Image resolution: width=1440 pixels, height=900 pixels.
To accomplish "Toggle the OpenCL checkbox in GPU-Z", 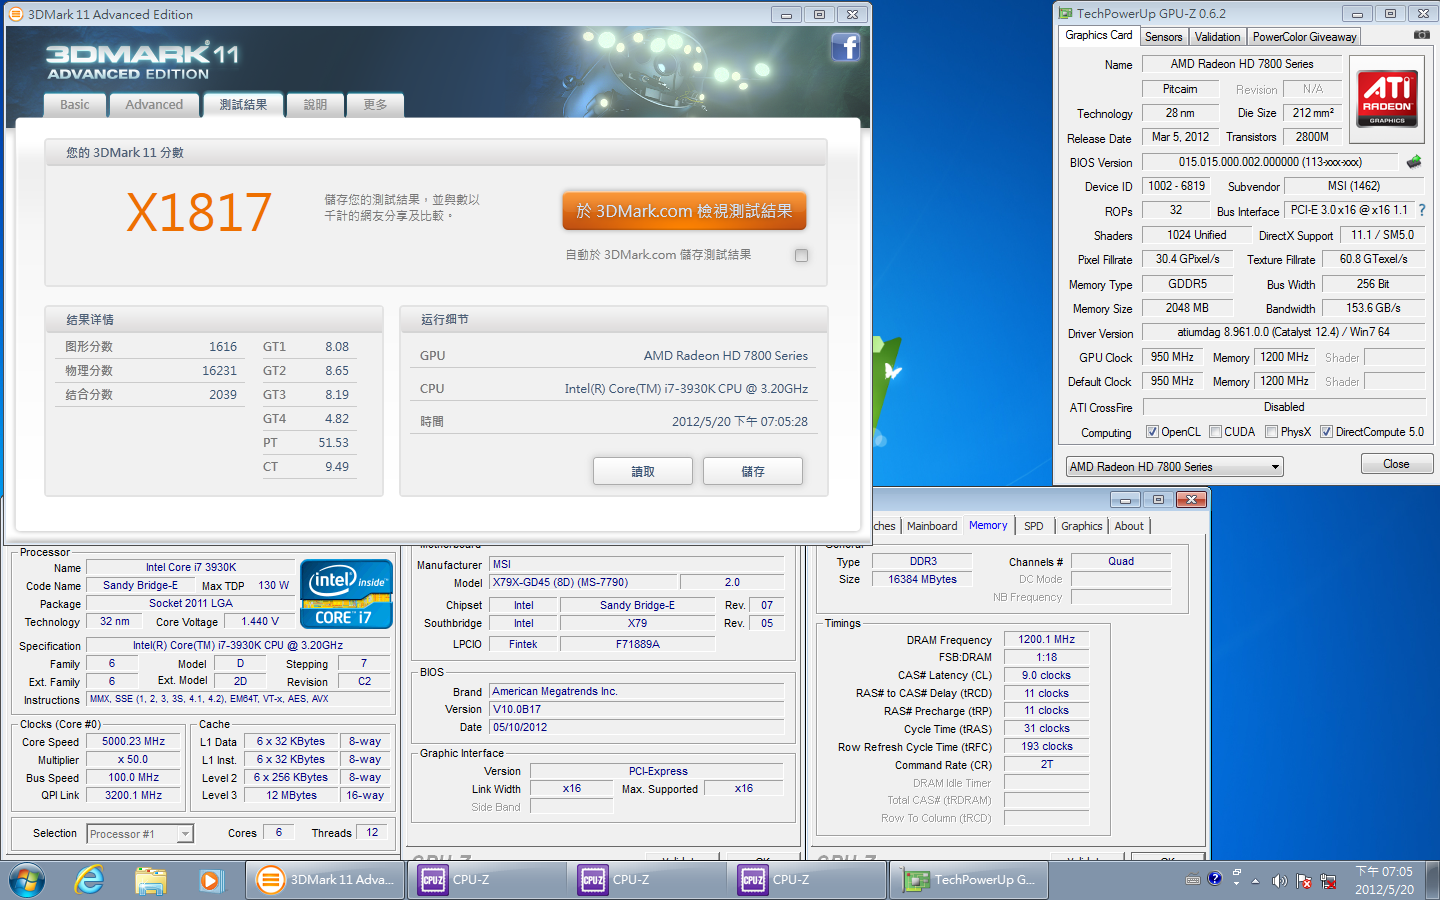I will pos(1152,432).
